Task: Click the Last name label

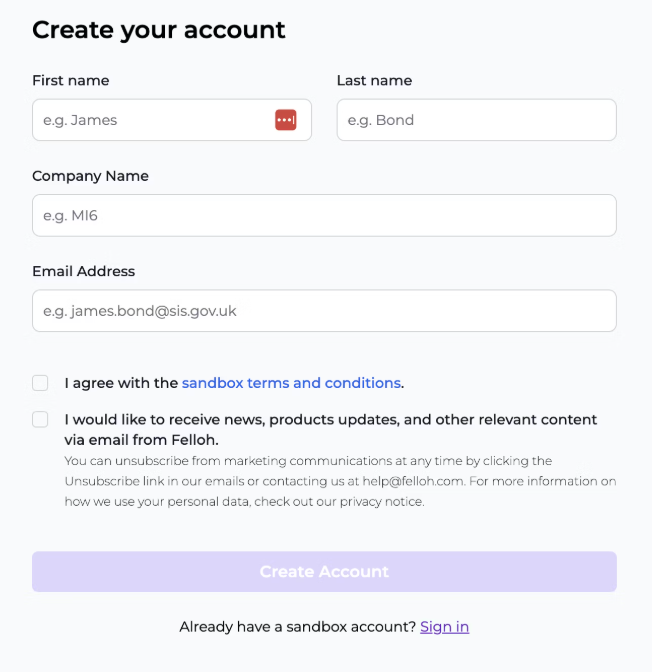Action: pyautogui.click(x=374, y=81)
